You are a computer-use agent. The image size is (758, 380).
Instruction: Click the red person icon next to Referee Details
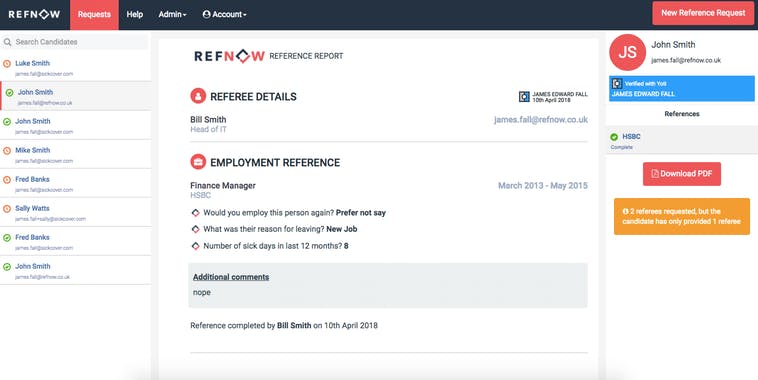click(x=198, y=96)
